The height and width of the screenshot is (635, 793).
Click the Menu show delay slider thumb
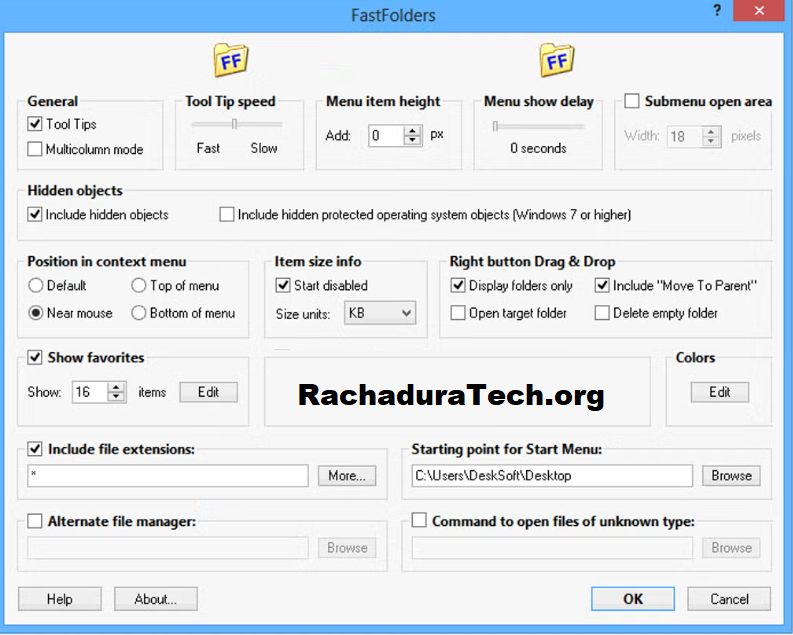495,126
